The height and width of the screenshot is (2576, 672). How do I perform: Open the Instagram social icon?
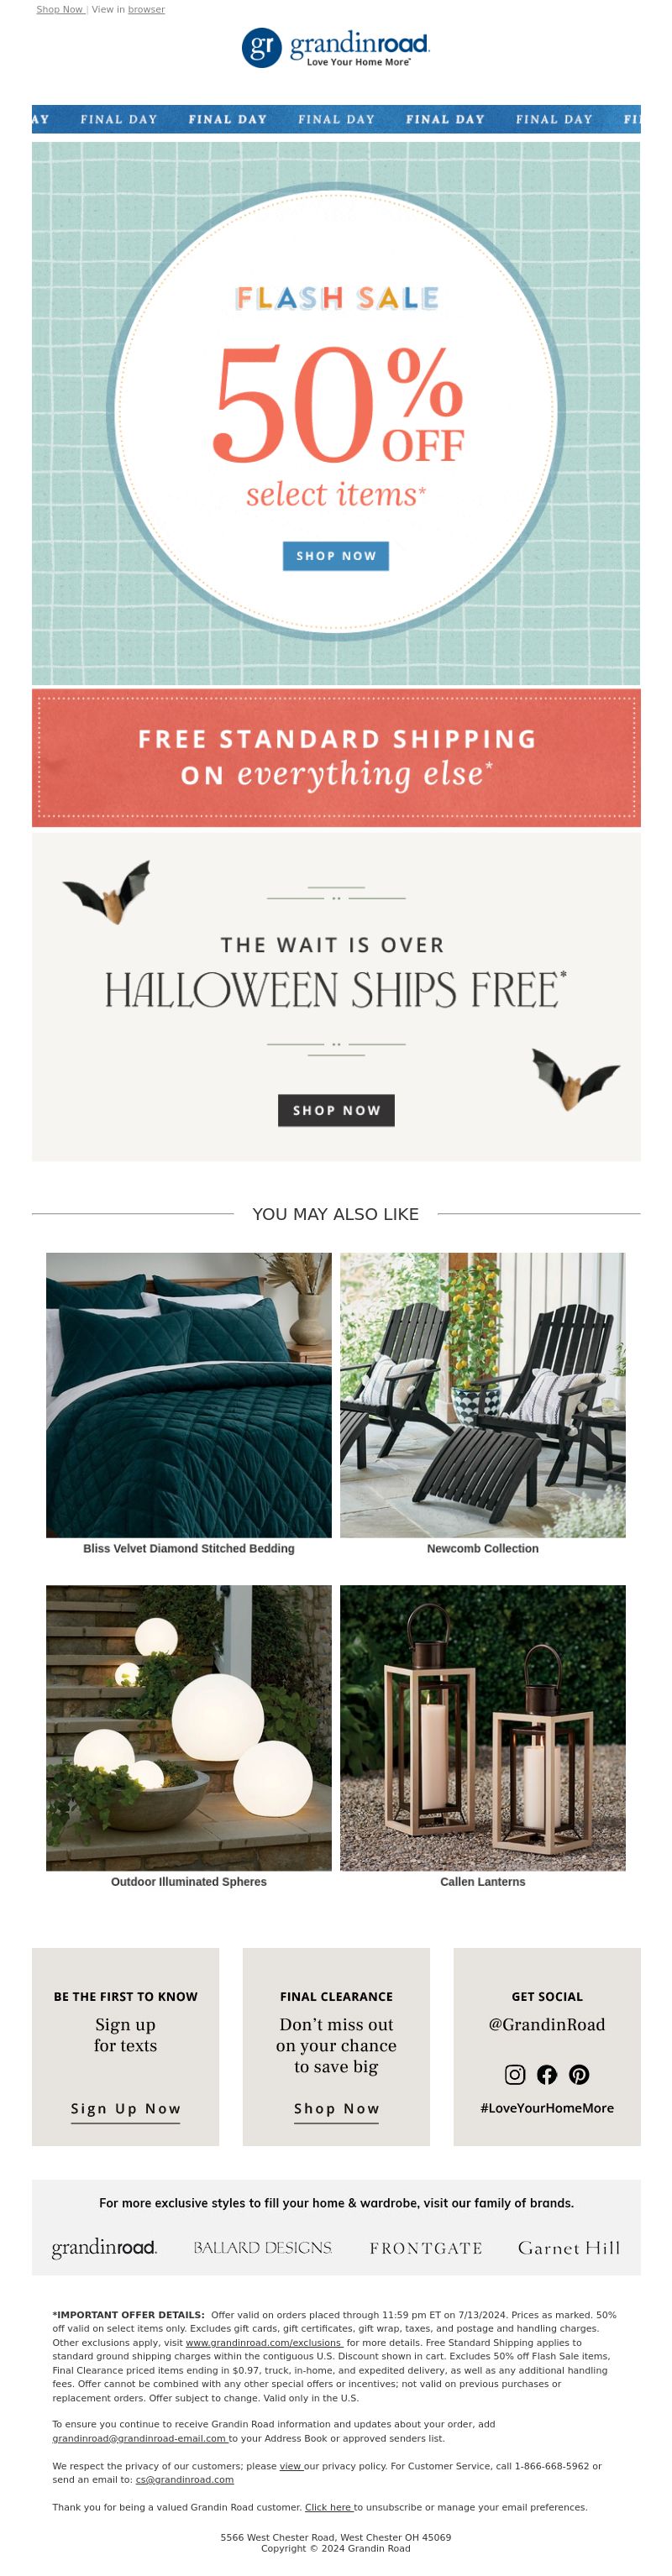515,2075
